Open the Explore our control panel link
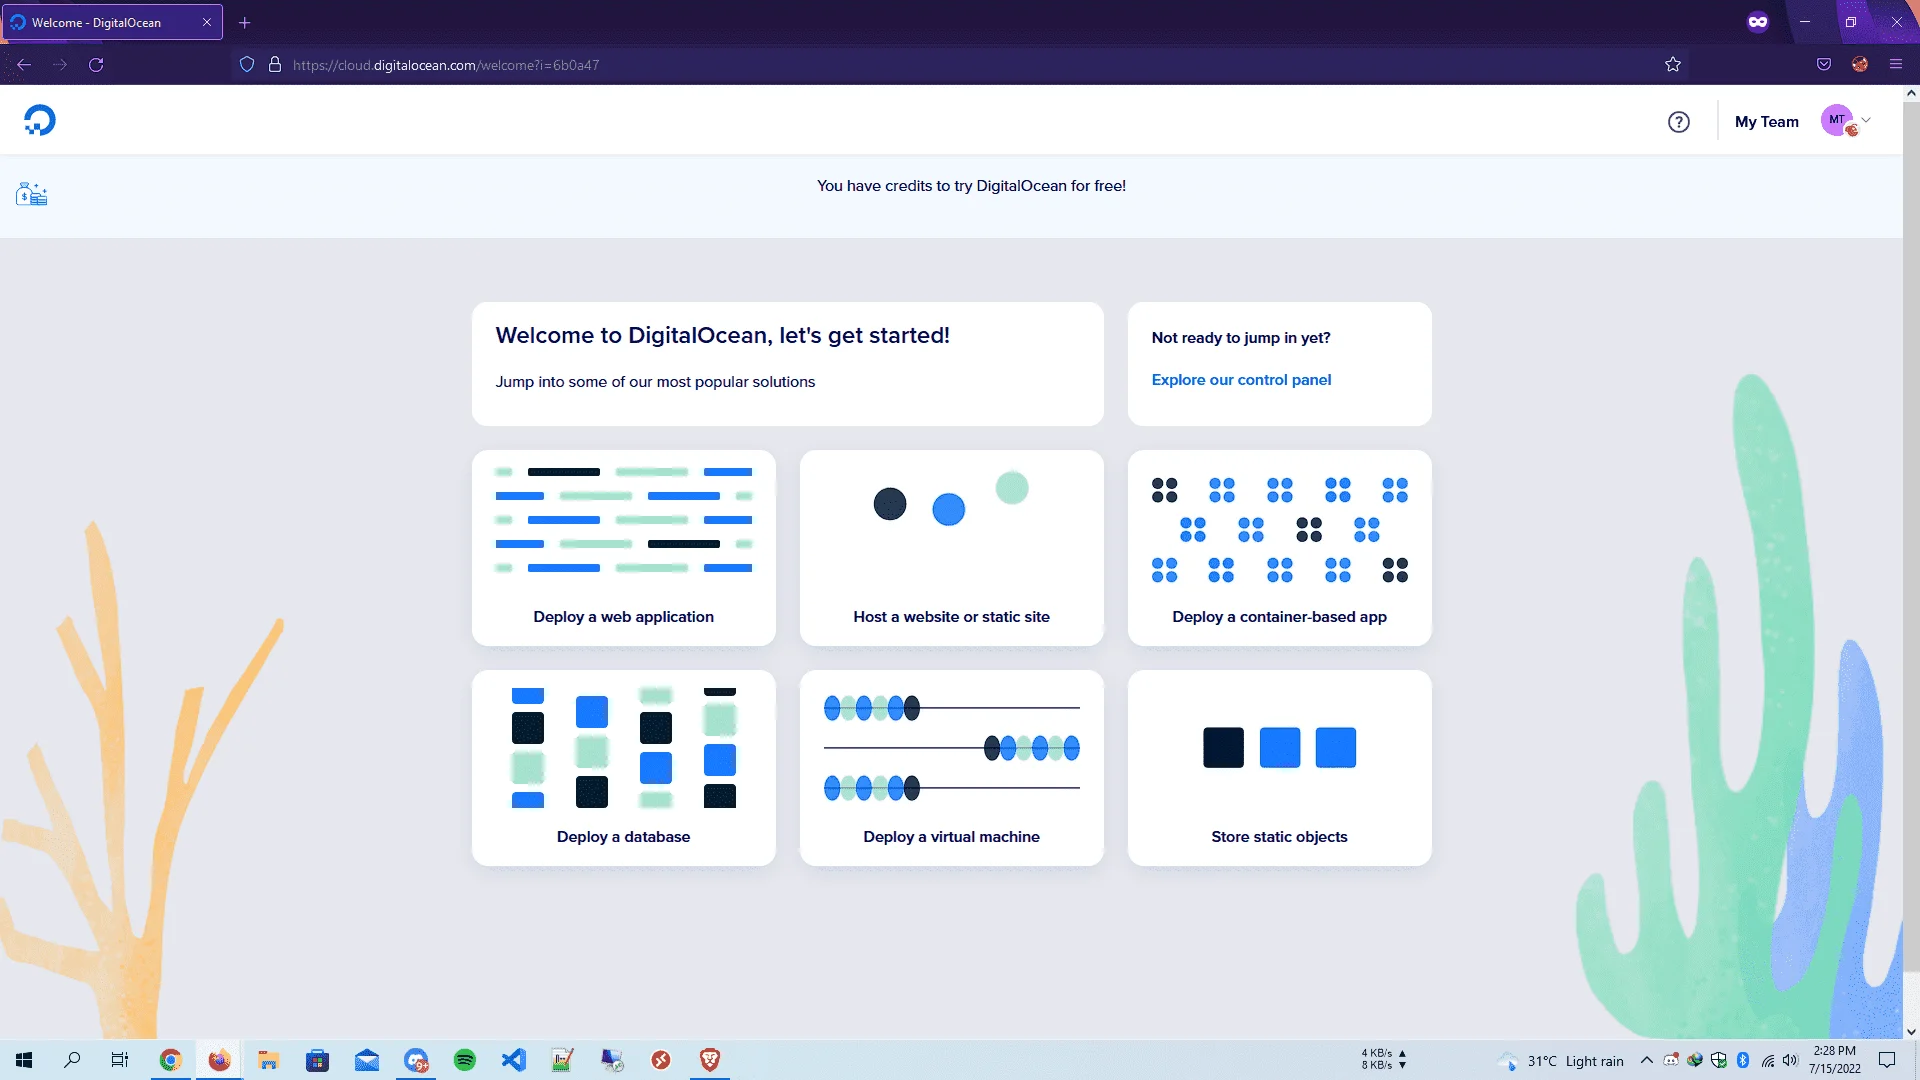Image resolution: width=1920 pixels, height=1080 pixels. click(x=1241, y=380)
